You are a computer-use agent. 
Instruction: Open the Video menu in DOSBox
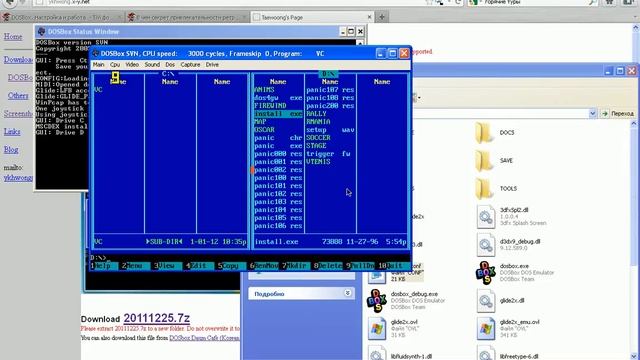click(132, 65)
